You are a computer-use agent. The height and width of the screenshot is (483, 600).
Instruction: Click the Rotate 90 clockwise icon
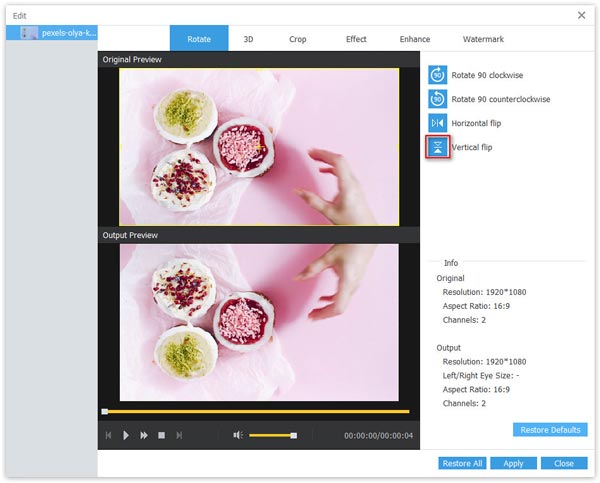(438, 75)
